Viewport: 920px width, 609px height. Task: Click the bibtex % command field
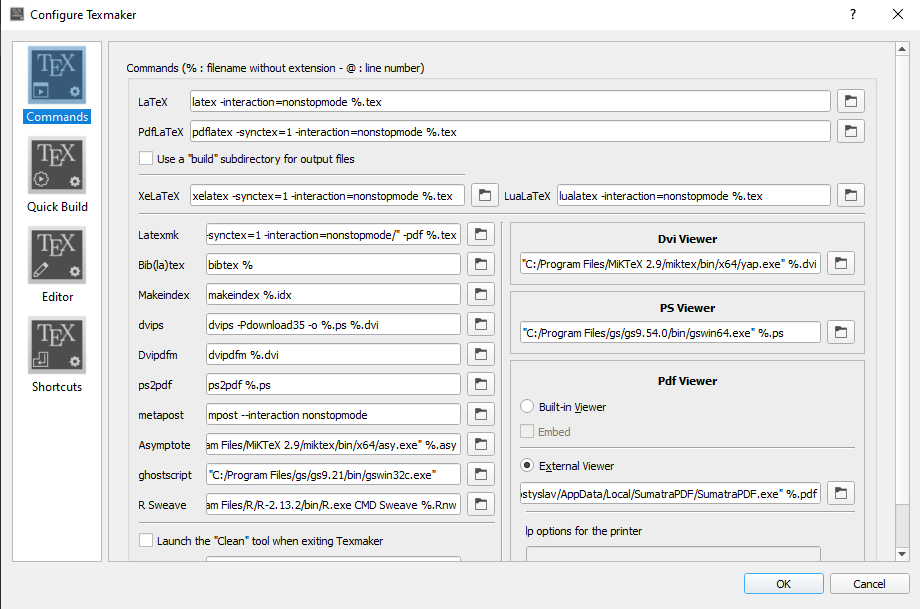tap(333, 265)
